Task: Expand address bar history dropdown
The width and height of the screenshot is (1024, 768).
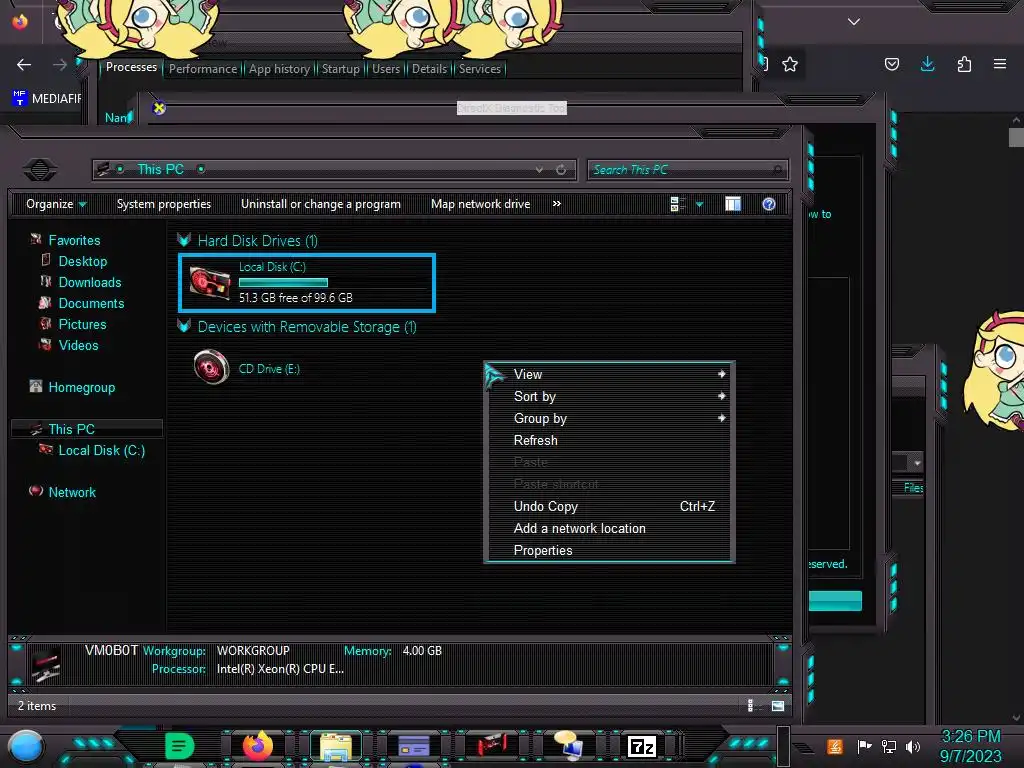Action: [539, 170]
